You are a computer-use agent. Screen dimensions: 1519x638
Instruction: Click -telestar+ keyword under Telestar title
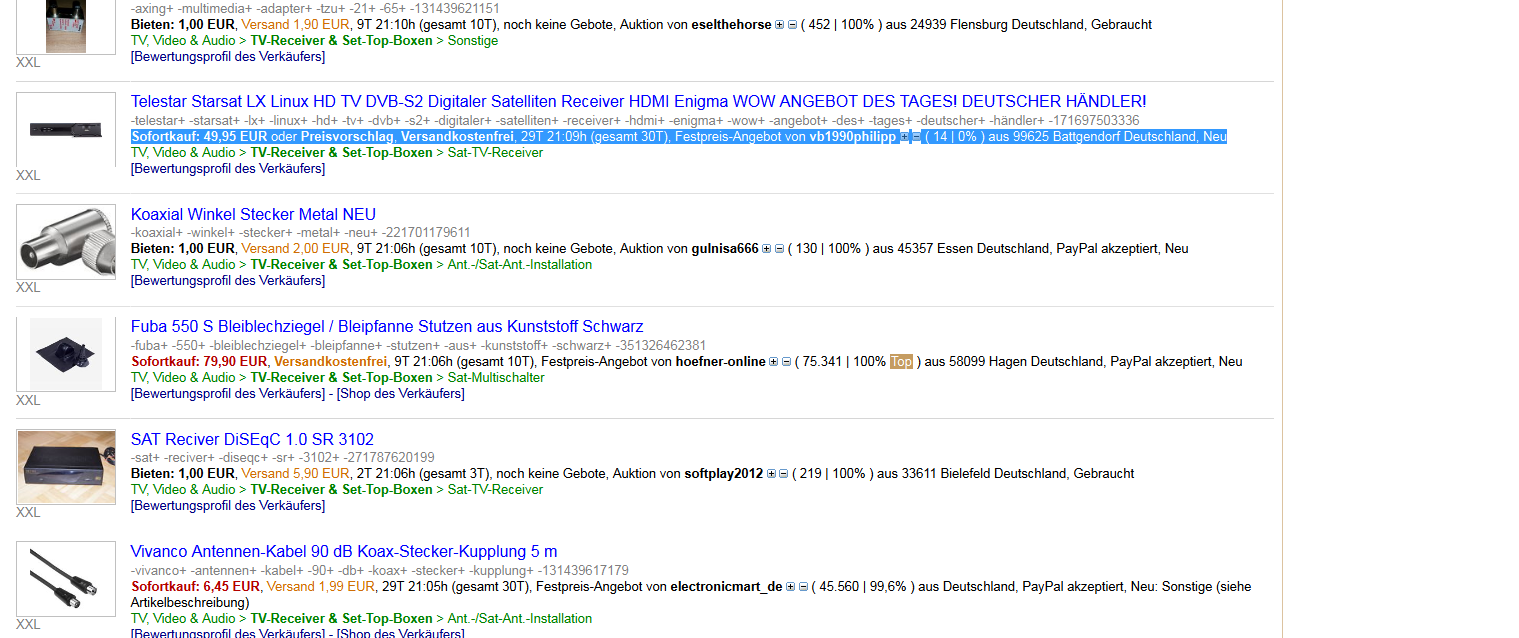[157, 121]
